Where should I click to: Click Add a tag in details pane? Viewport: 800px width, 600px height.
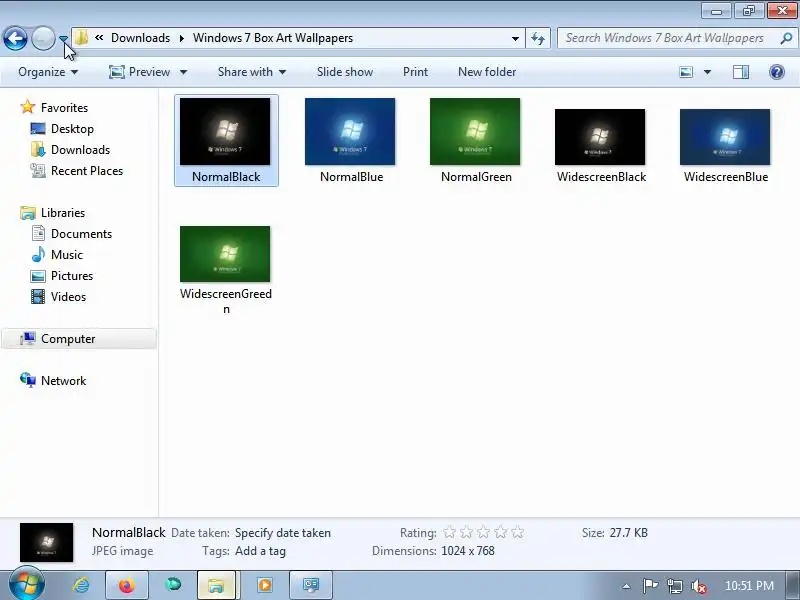[260, 551]
